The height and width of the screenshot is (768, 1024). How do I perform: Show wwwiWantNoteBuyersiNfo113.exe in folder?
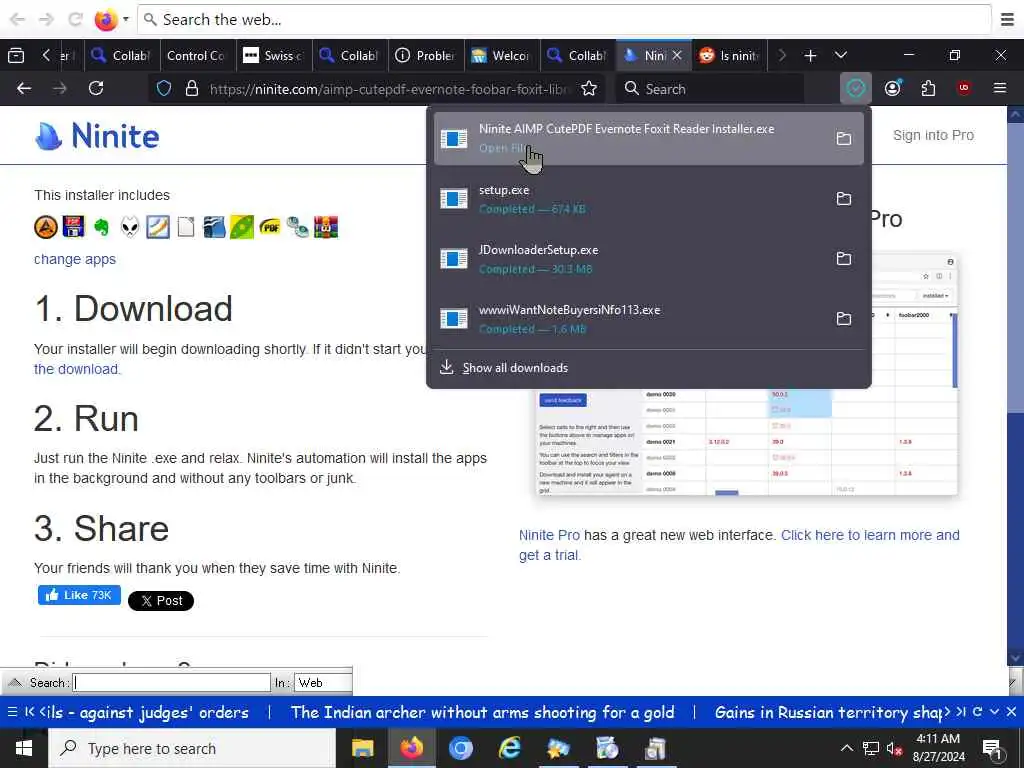[844, 319]
